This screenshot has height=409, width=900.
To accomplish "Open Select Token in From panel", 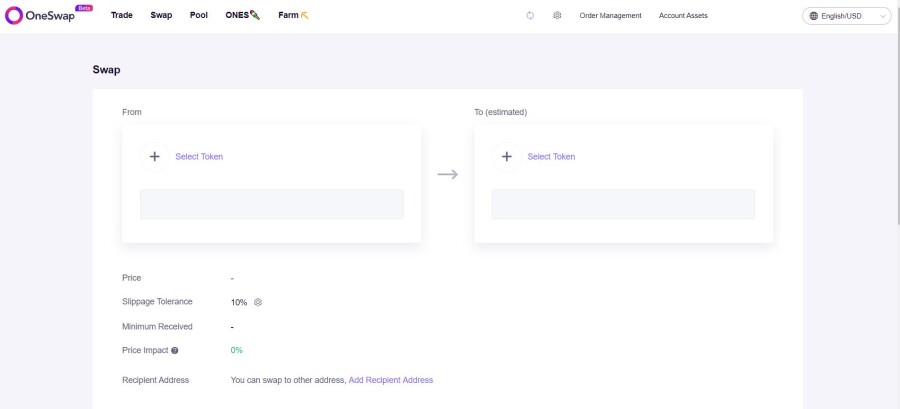I will tap(199, 157).
